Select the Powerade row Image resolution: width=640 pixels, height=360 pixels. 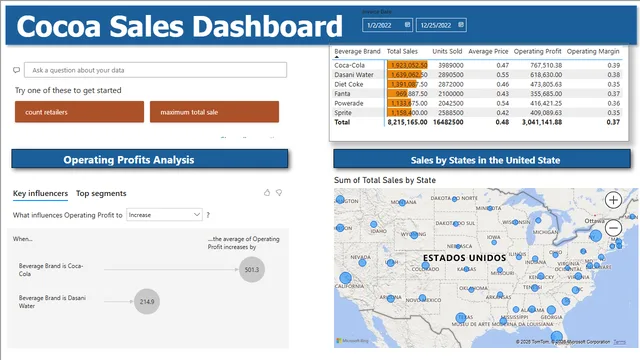click(477, 103)
